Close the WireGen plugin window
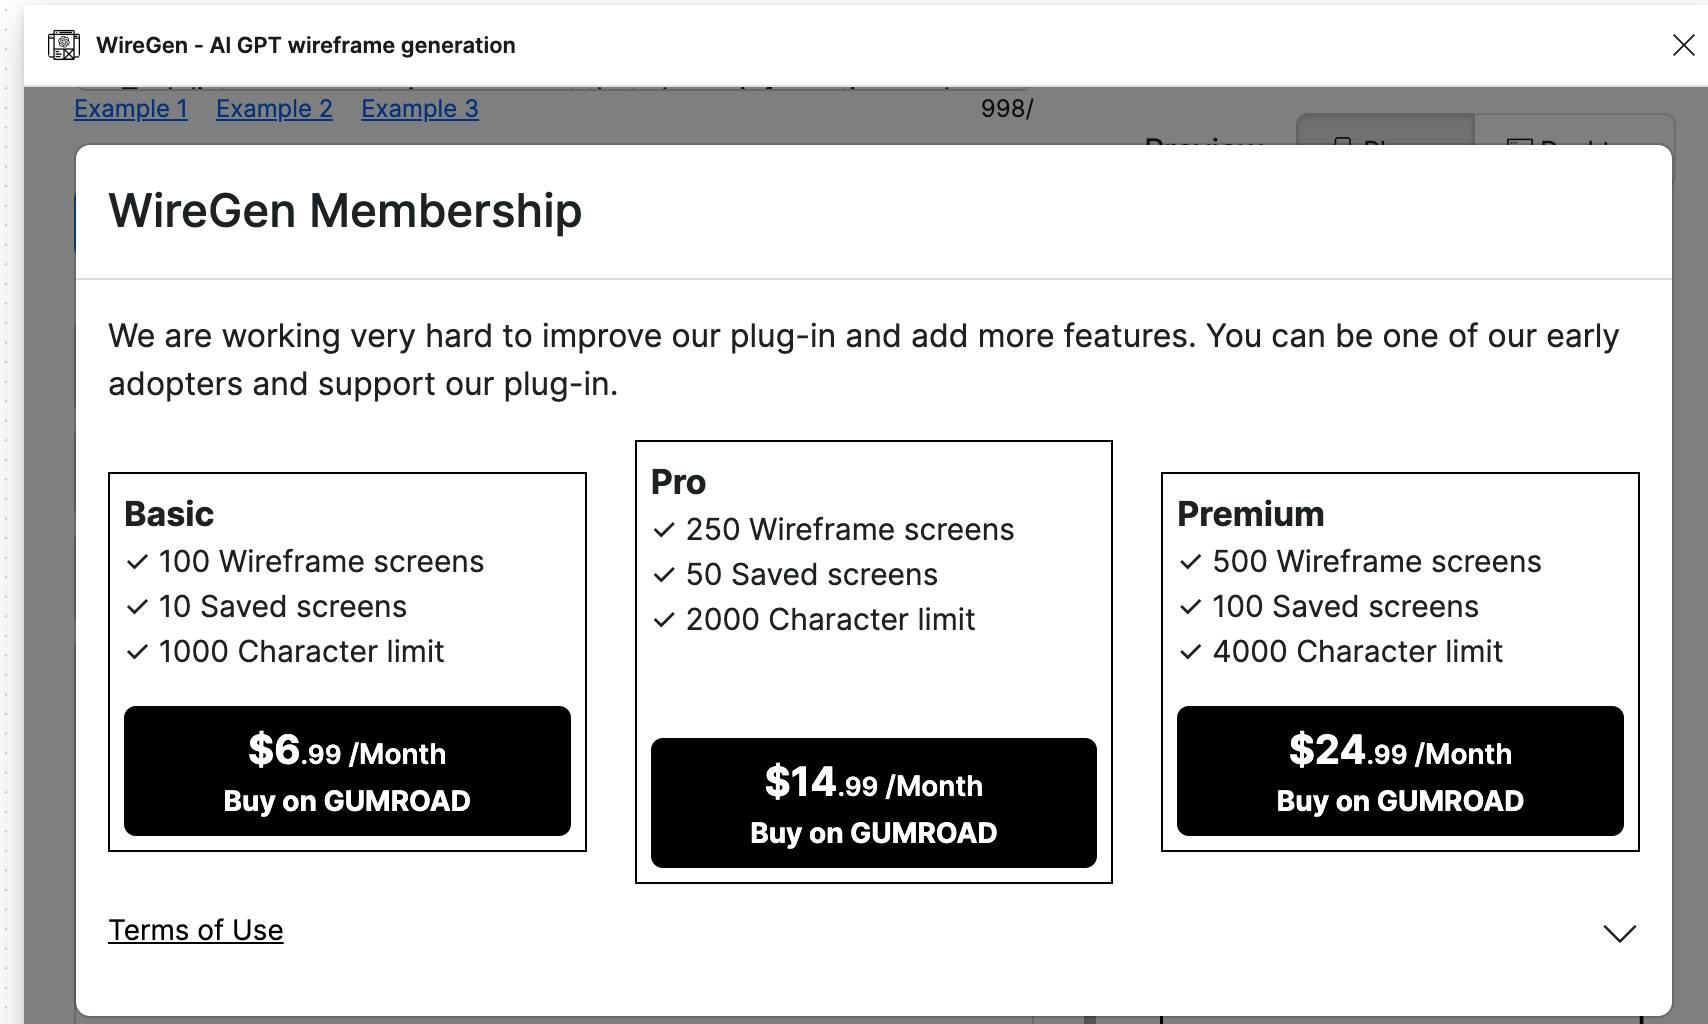1708x1024 pixels. [1684, 45]
